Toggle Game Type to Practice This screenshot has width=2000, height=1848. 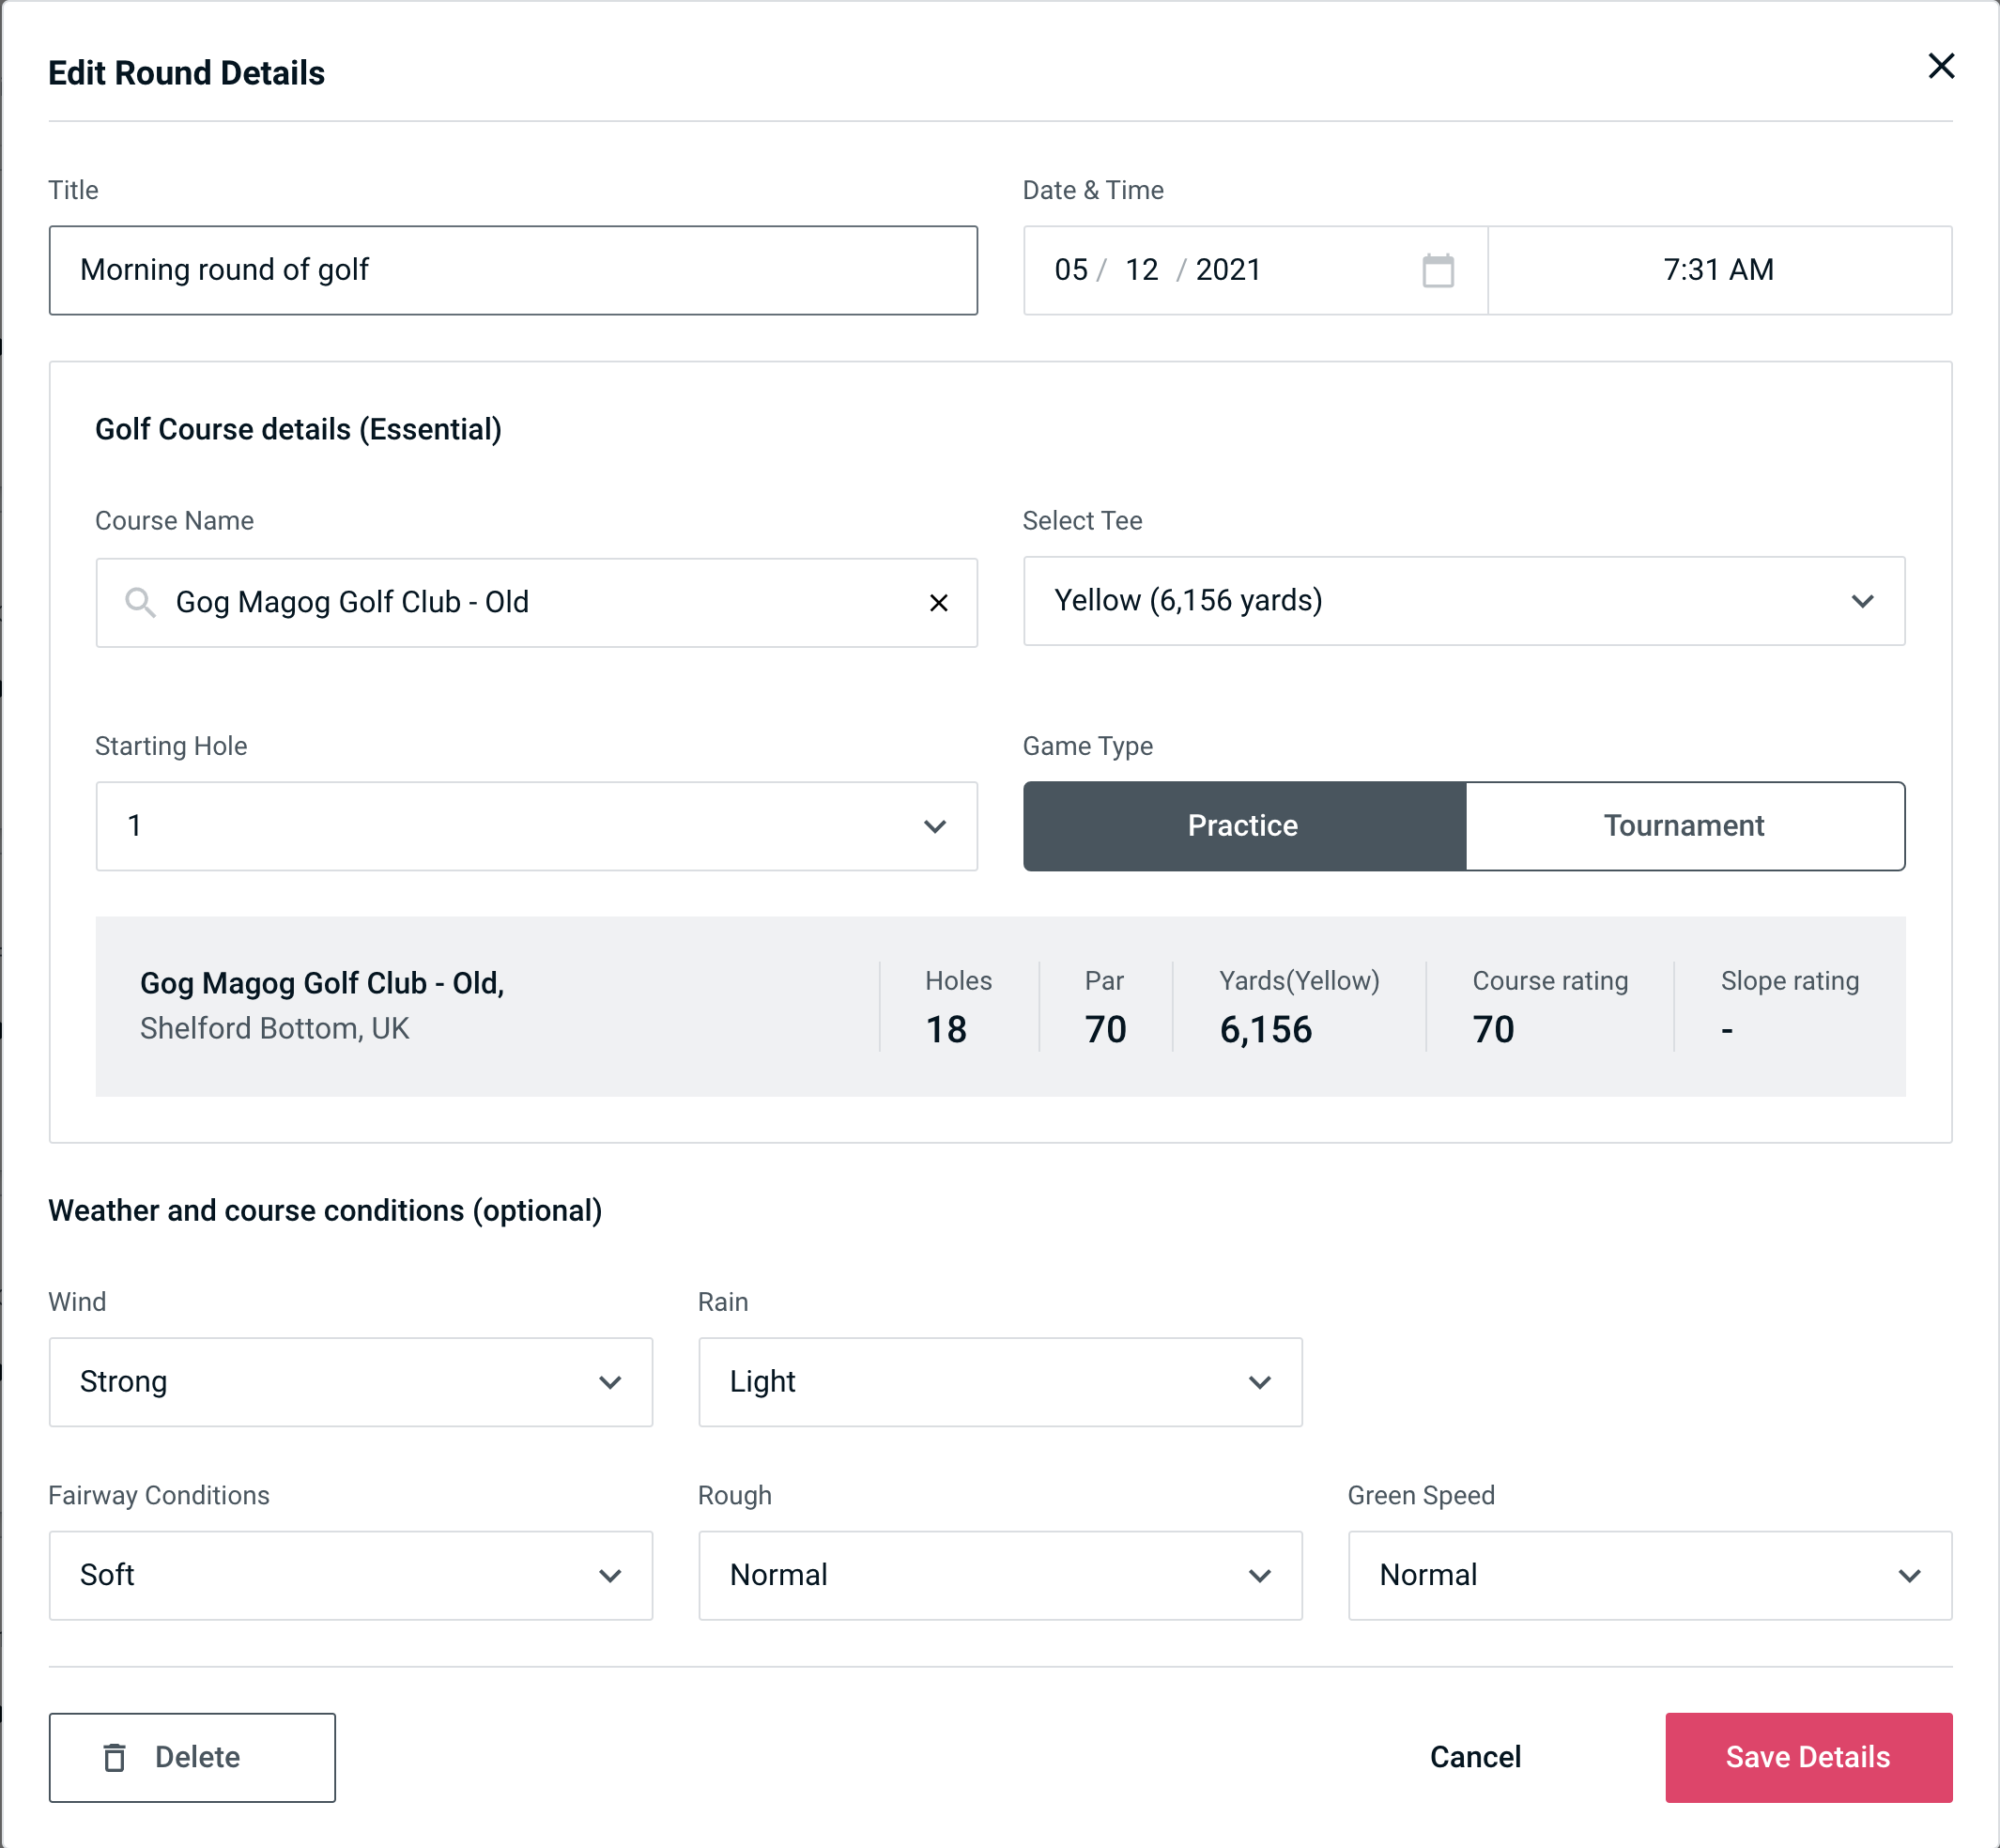click(x=1244, y=825)
